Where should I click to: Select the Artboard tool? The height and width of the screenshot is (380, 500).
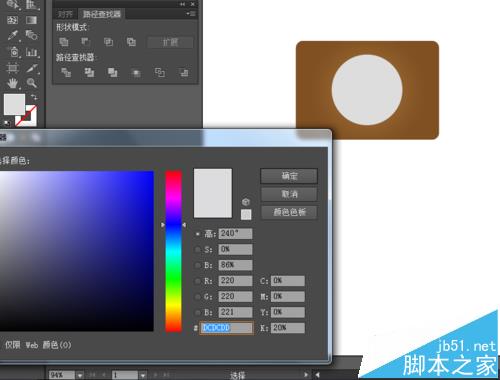[13, 68]
